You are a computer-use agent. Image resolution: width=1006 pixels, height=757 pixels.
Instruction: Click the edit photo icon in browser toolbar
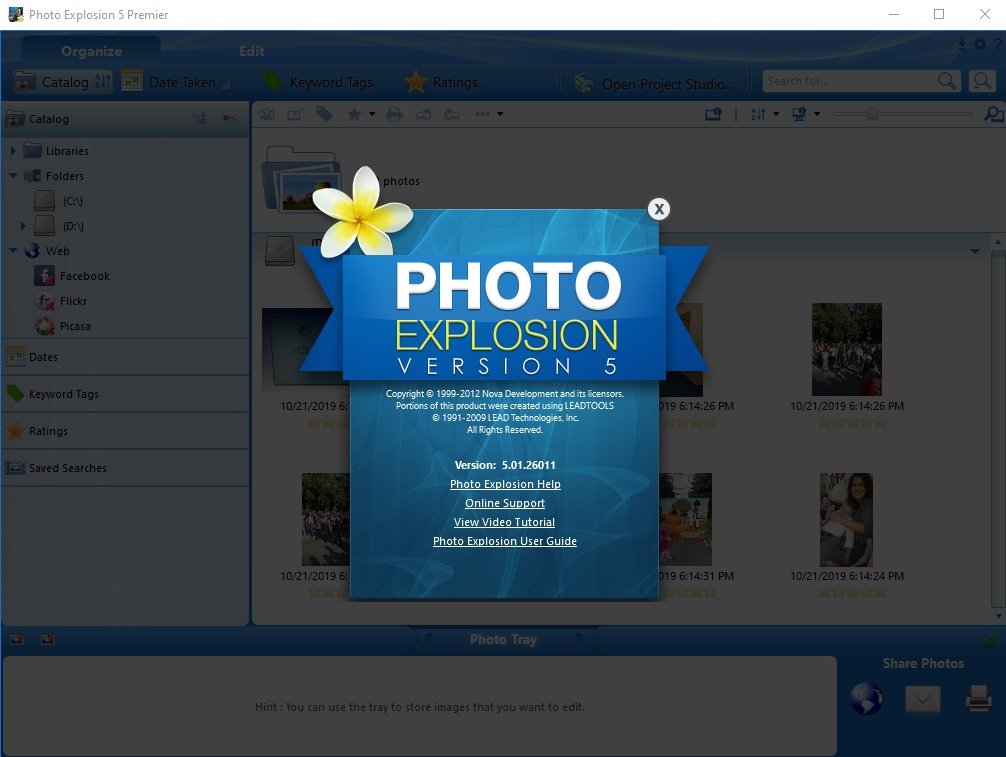pos(295,114)
